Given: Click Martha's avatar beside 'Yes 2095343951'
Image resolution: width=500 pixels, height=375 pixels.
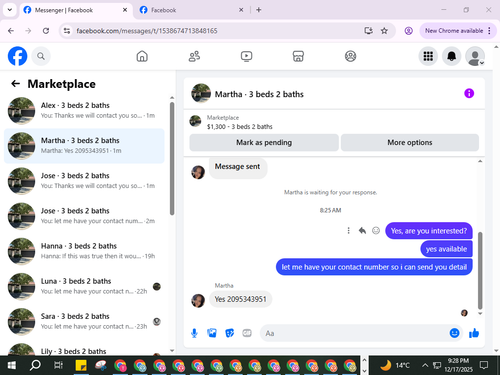Looking at the screenshot, I should coord(198,301).
